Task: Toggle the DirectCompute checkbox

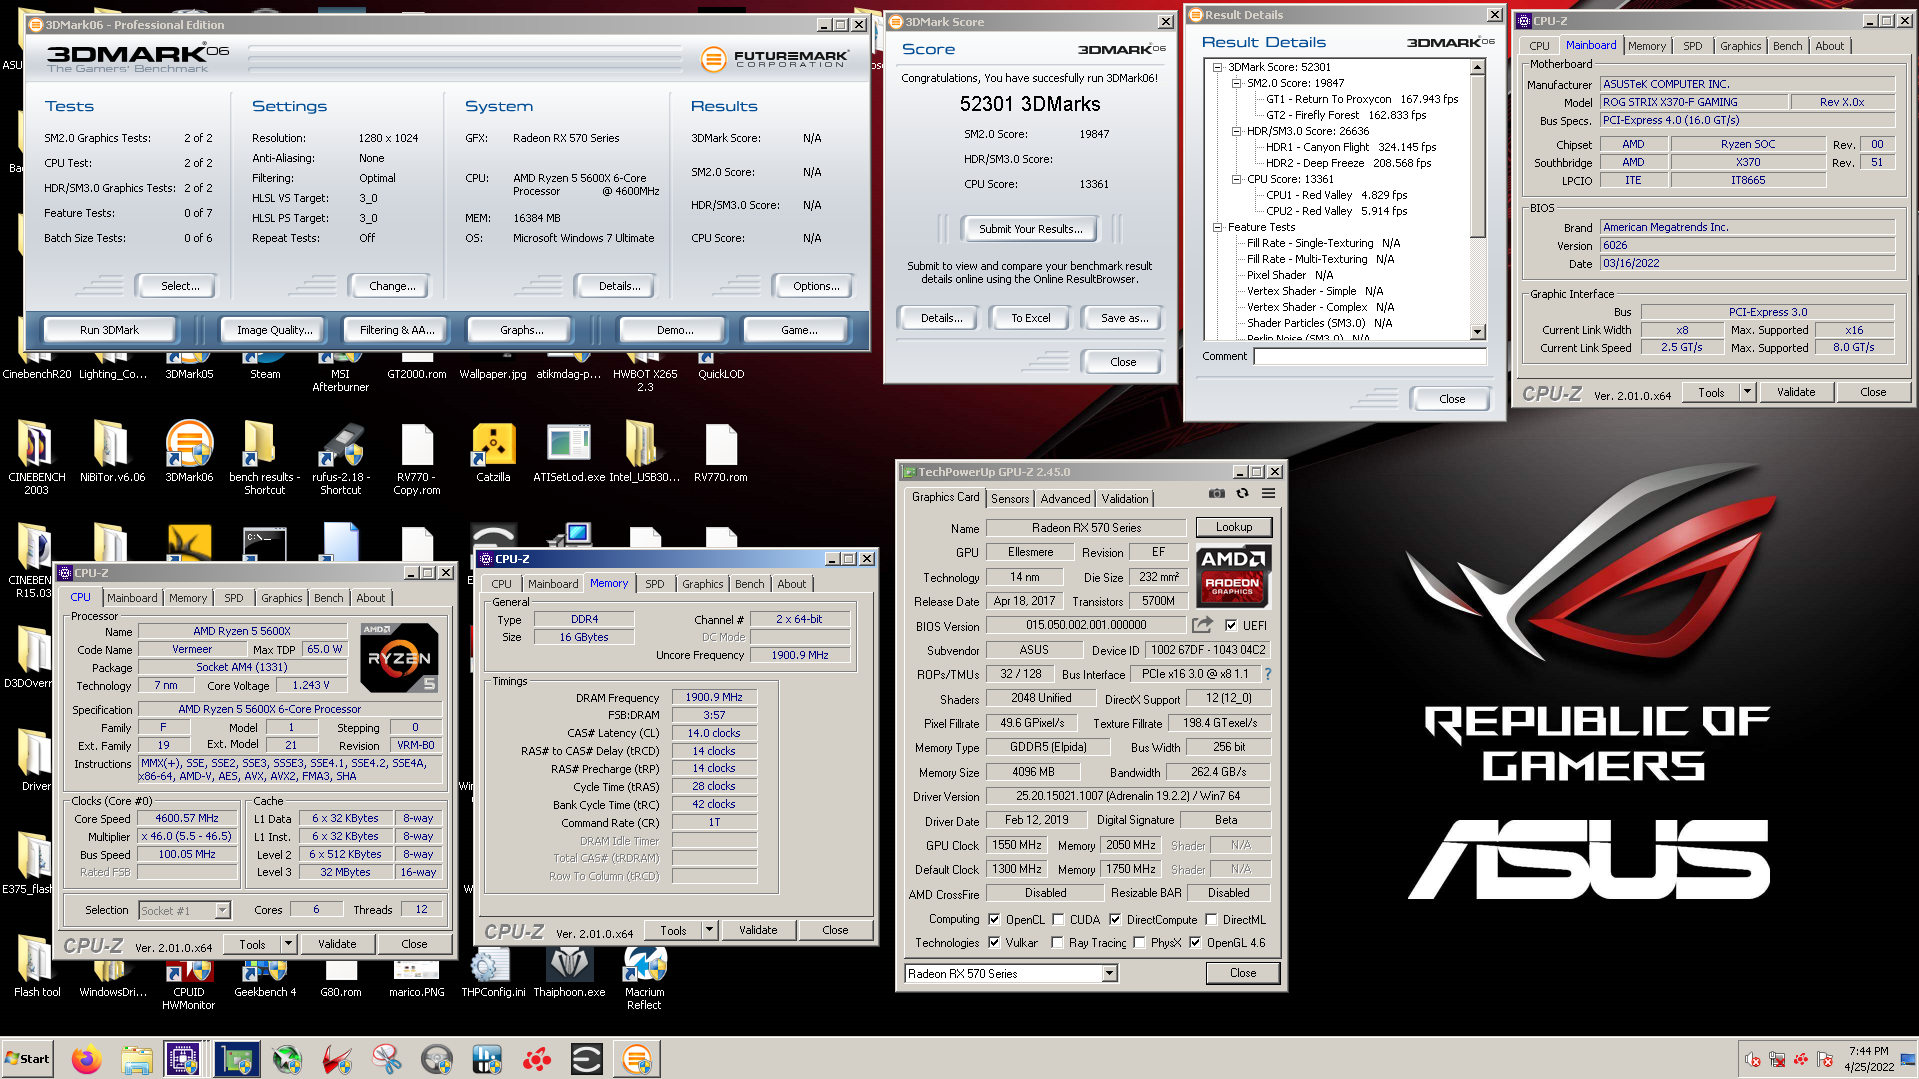Action: point(1115,920)
